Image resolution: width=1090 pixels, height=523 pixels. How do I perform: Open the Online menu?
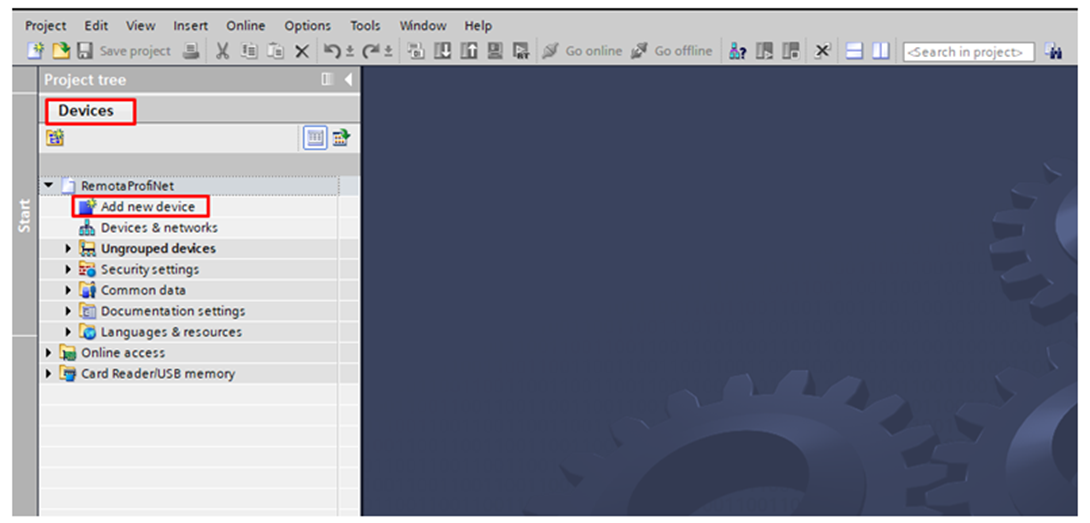tap(245, 26)
